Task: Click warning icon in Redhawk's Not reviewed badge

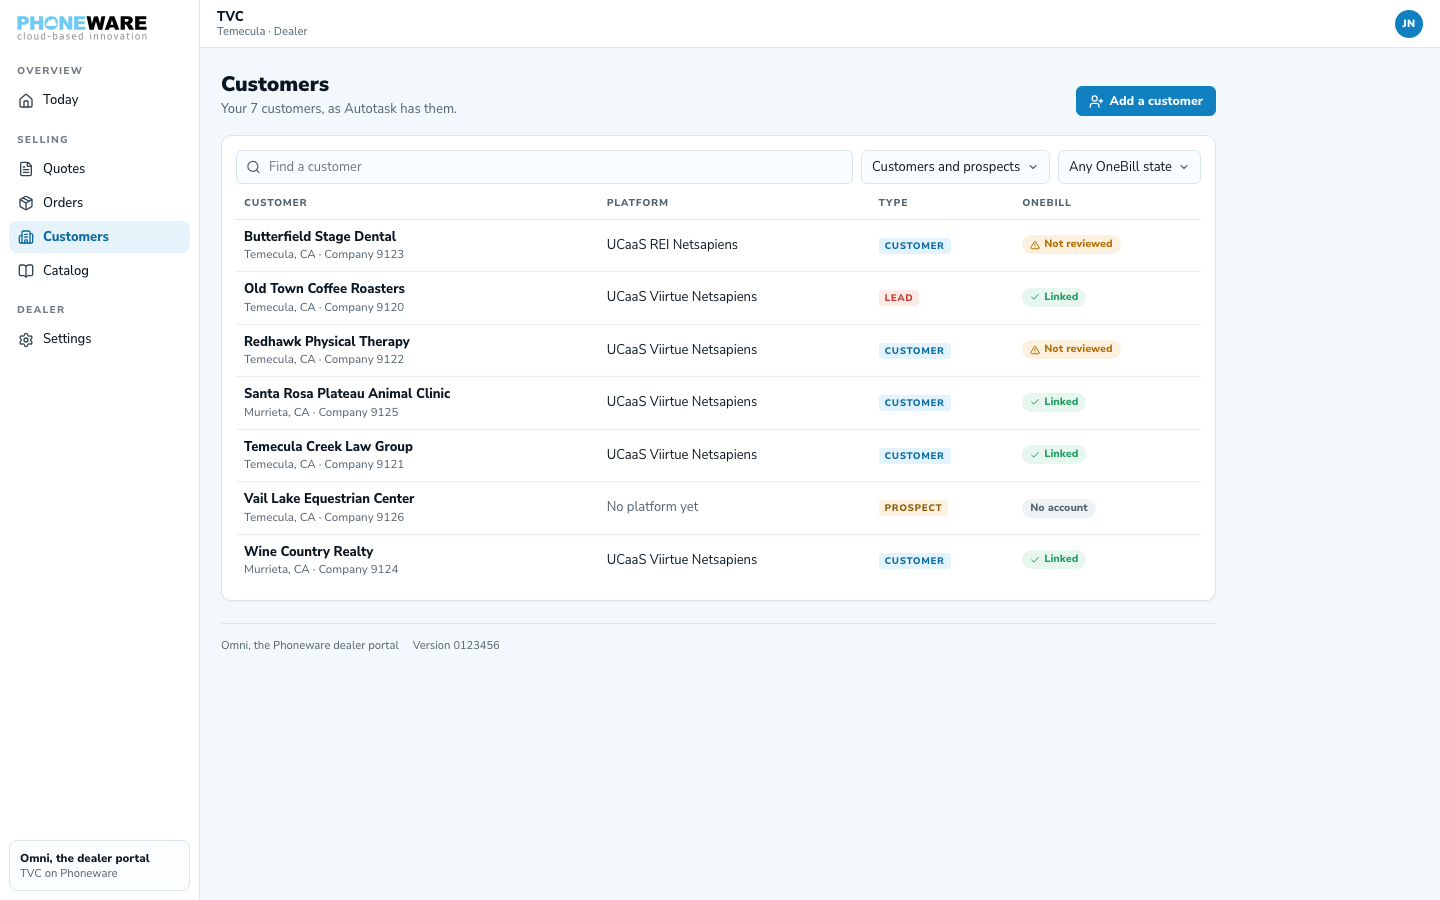Action: click(x=1035, y=350)
